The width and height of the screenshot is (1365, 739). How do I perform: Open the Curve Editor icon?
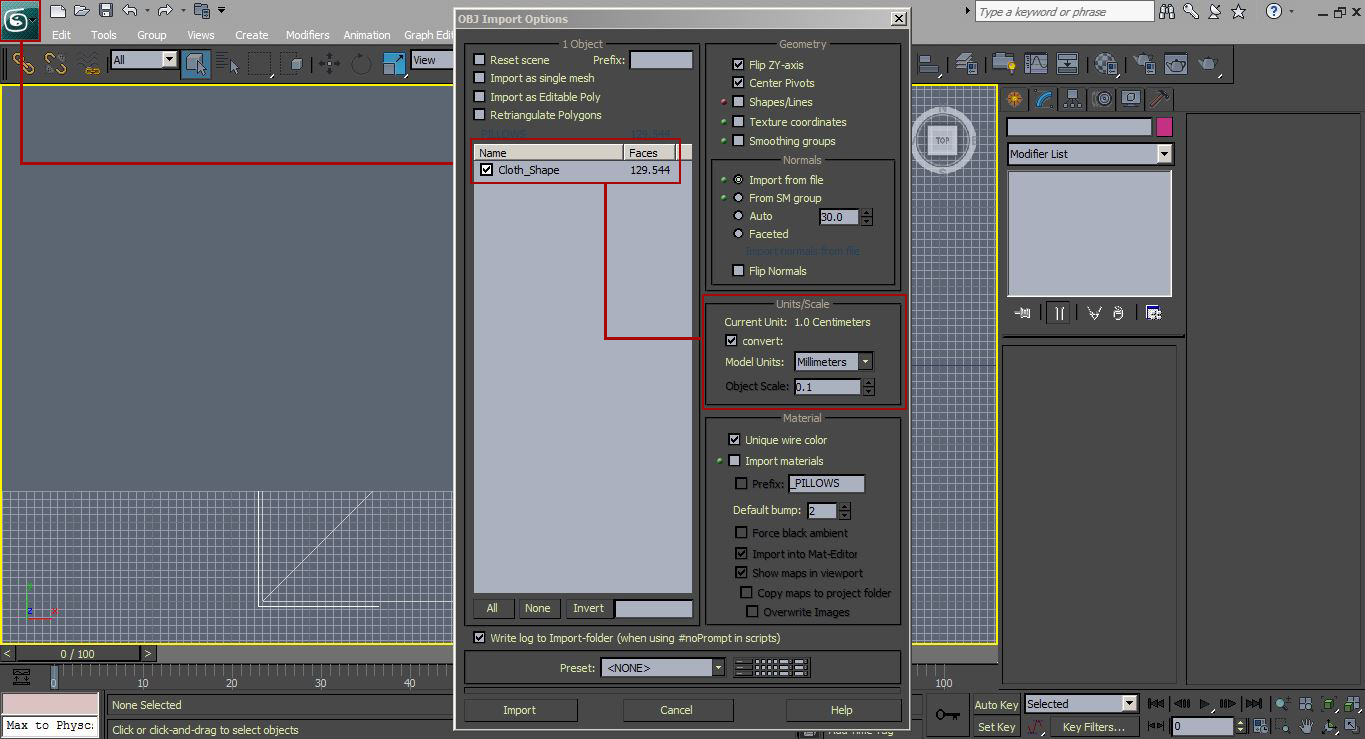(x=1035, y=63)
